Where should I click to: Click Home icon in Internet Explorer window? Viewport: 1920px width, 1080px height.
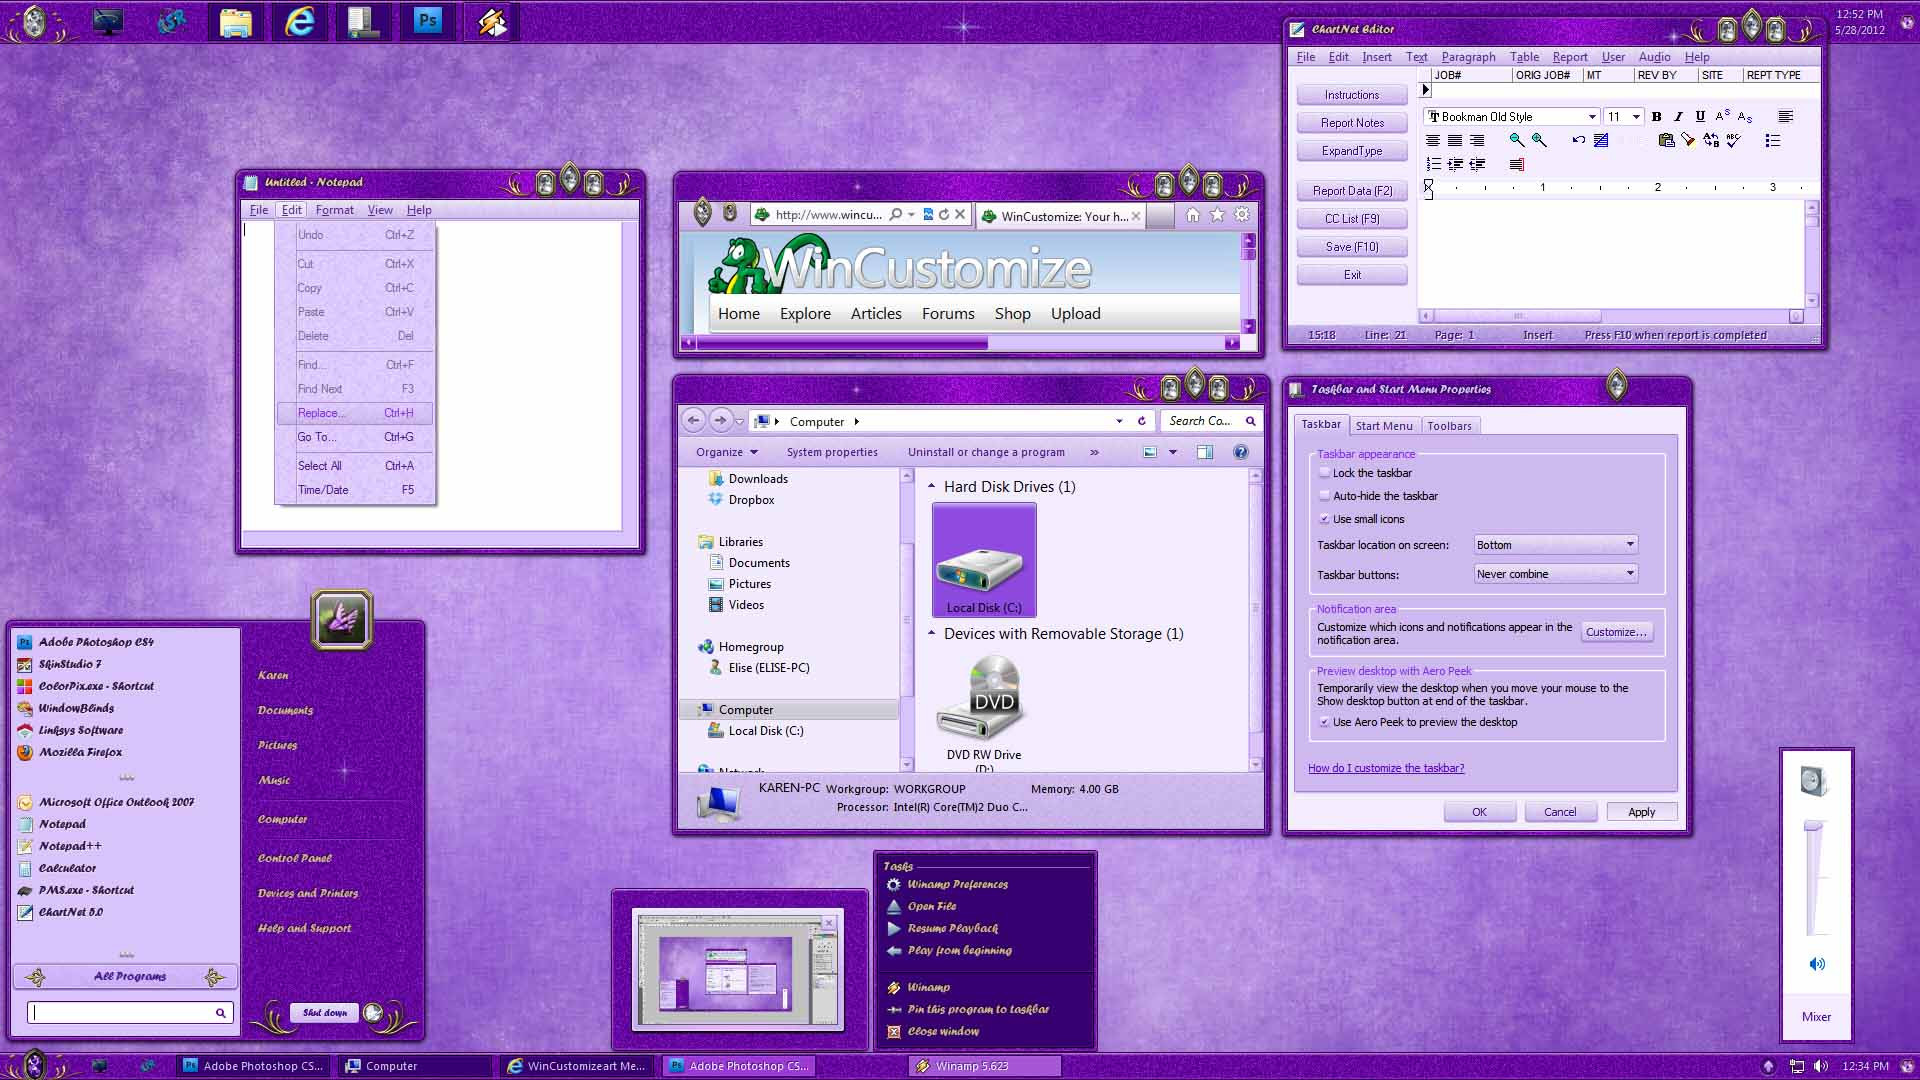pyautogui.click(x=1192, y=214)
